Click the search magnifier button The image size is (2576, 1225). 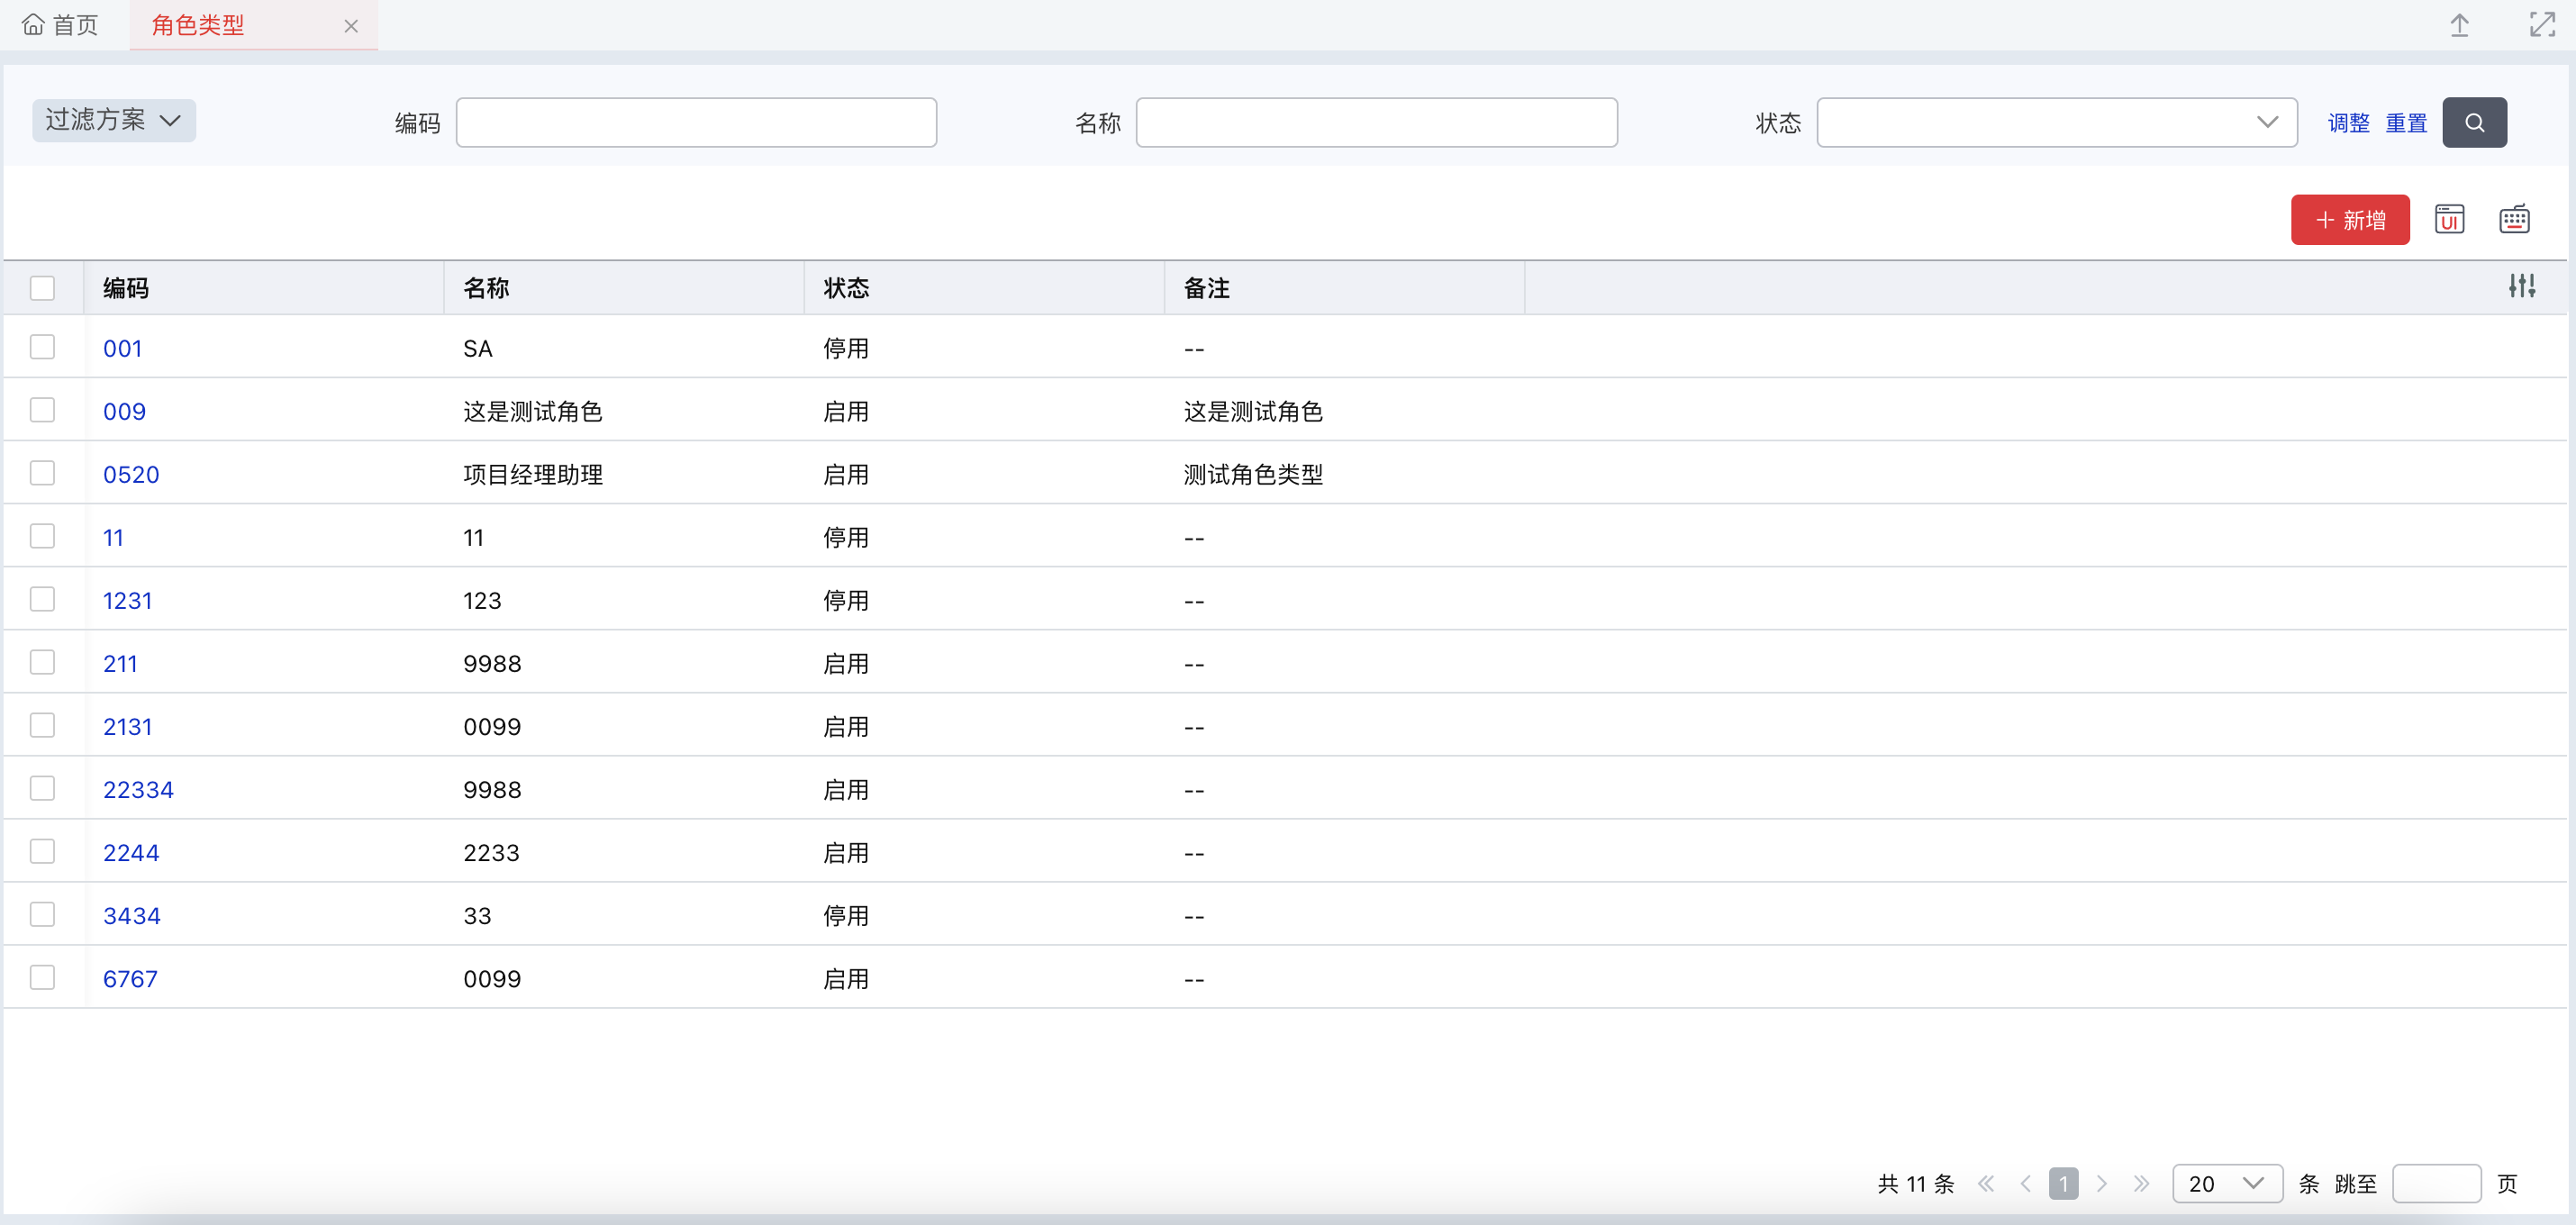[2474, 122]
